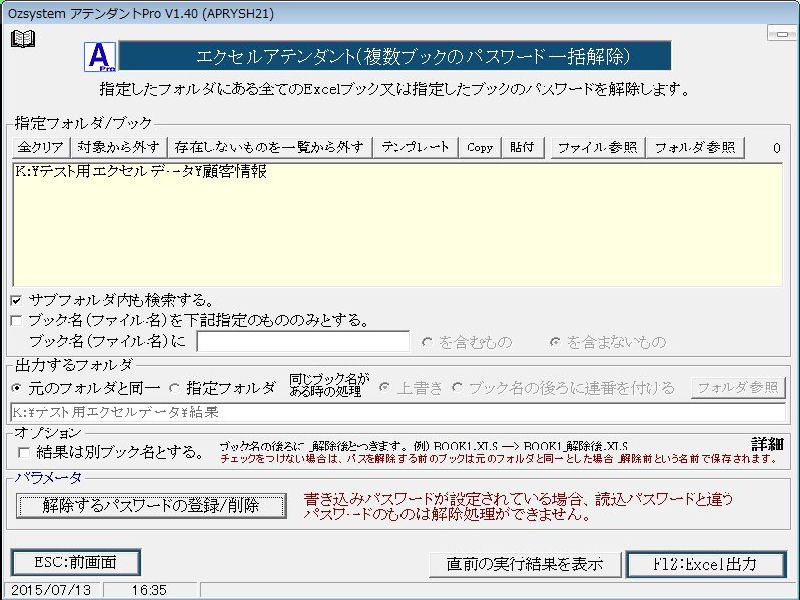Open ファイル参照 file browse button

597,147
